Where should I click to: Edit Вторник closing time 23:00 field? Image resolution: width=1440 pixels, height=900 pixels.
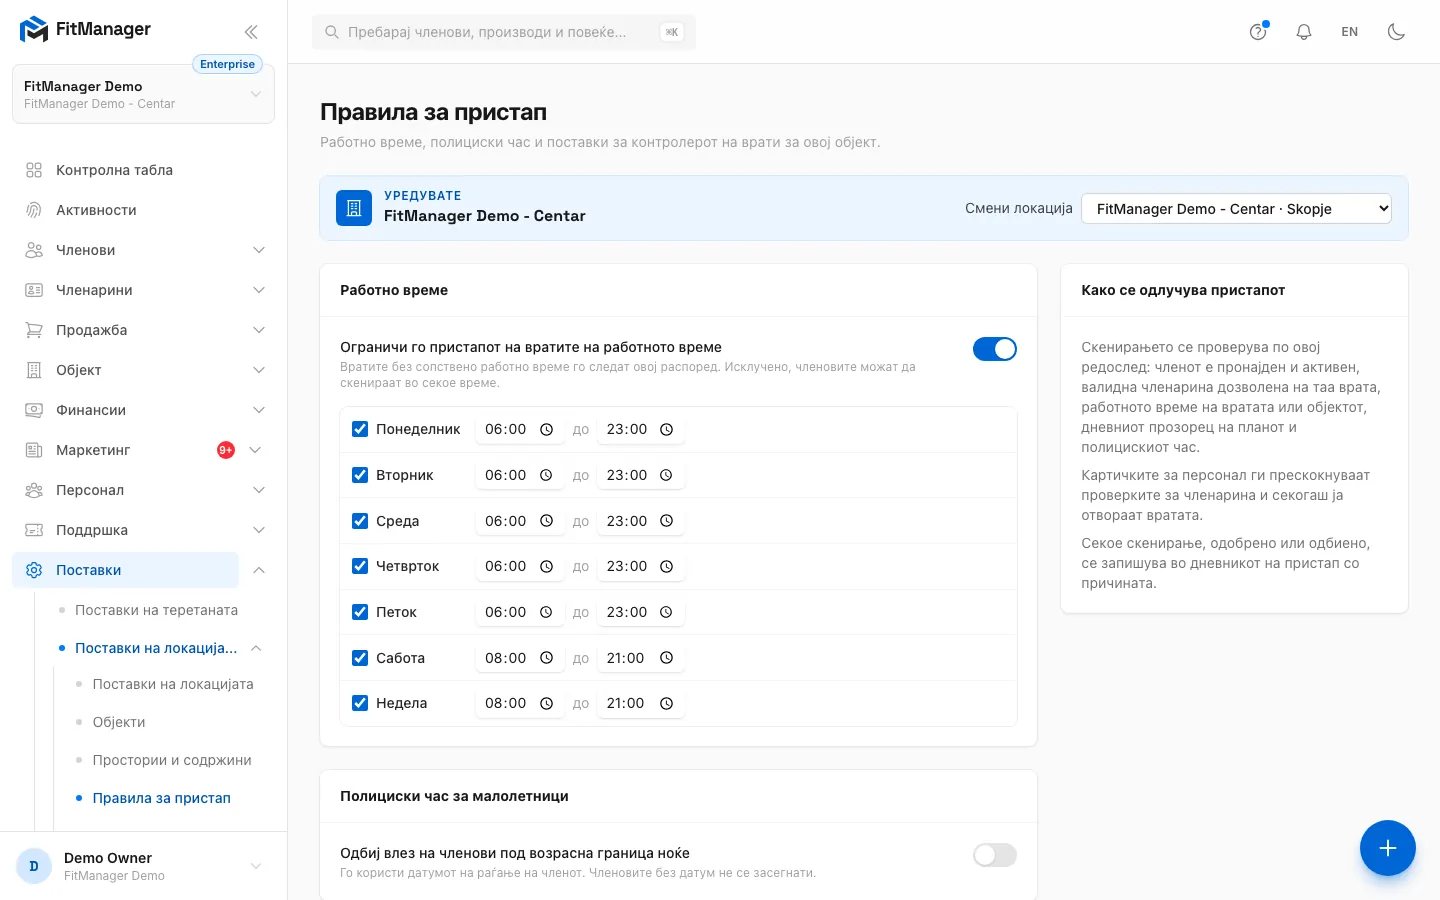coord(640,475)
